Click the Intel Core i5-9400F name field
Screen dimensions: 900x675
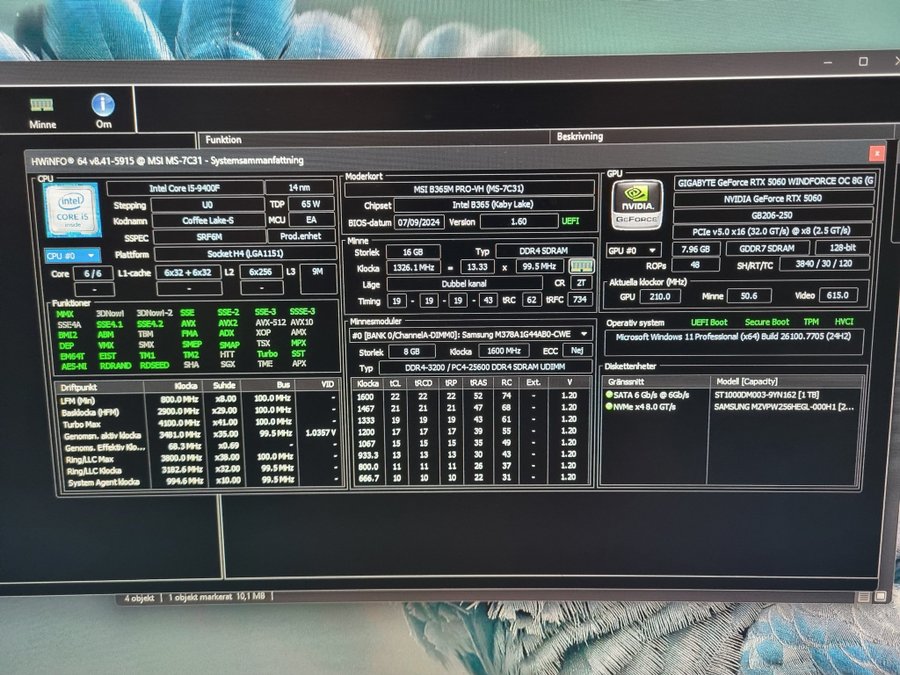[183, 188]
